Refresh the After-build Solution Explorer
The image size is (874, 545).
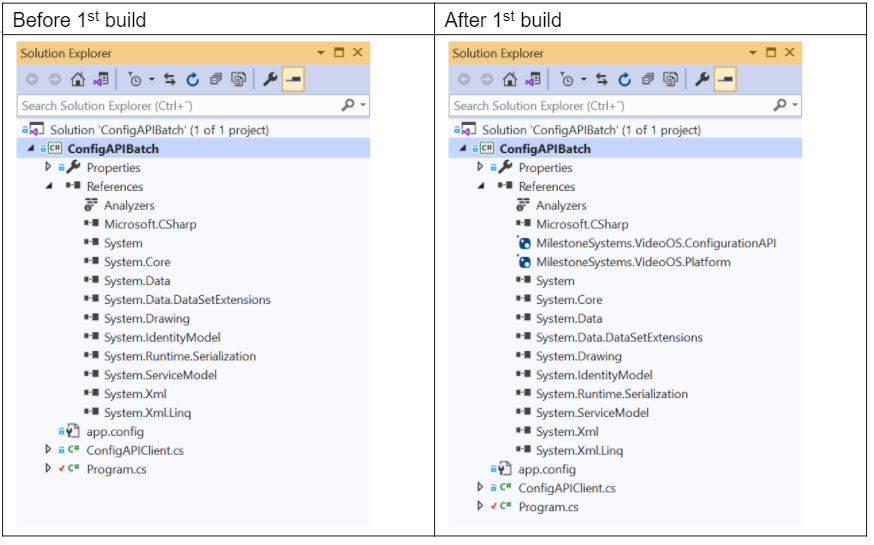[625, 80]
